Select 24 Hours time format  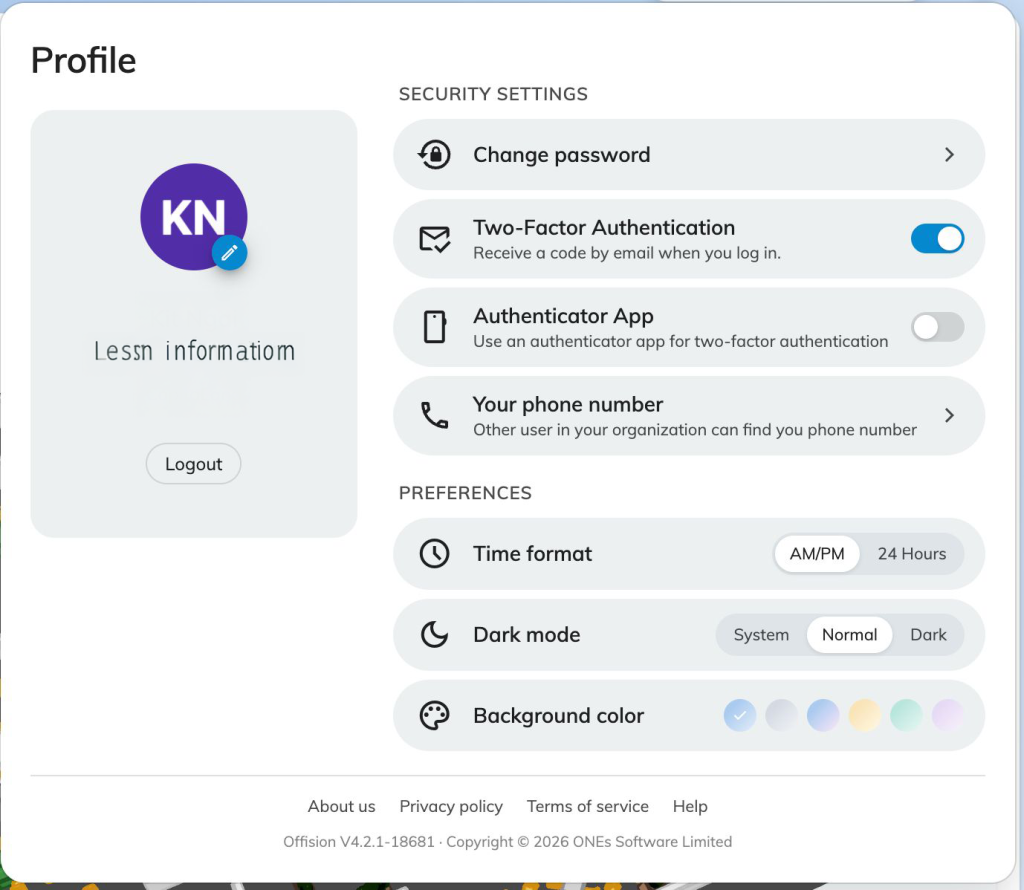[911, 554]
